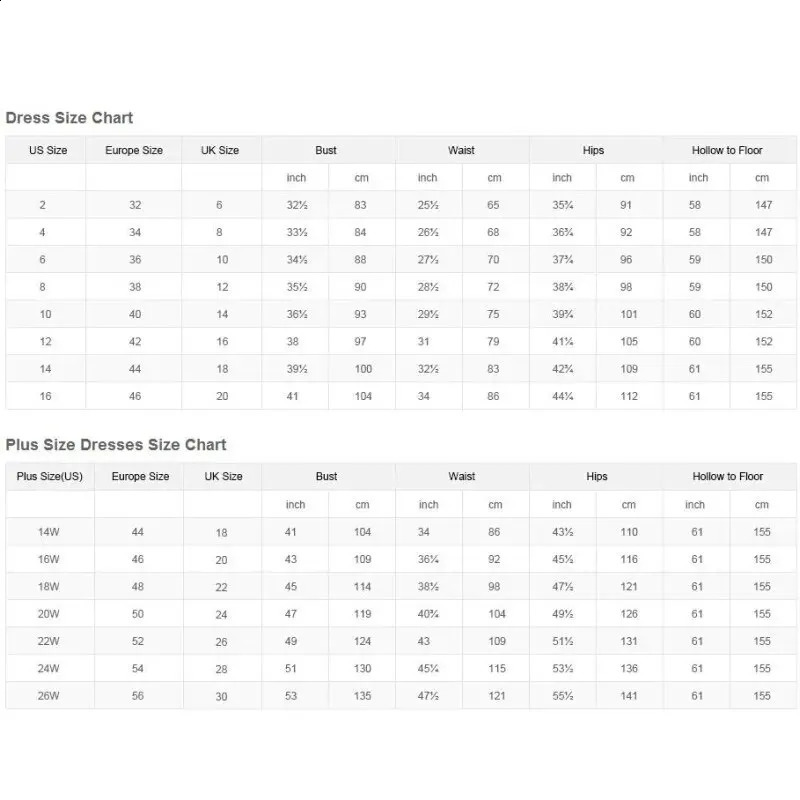
Task: Click the UK Size header in plus chart
Action: 223,476
